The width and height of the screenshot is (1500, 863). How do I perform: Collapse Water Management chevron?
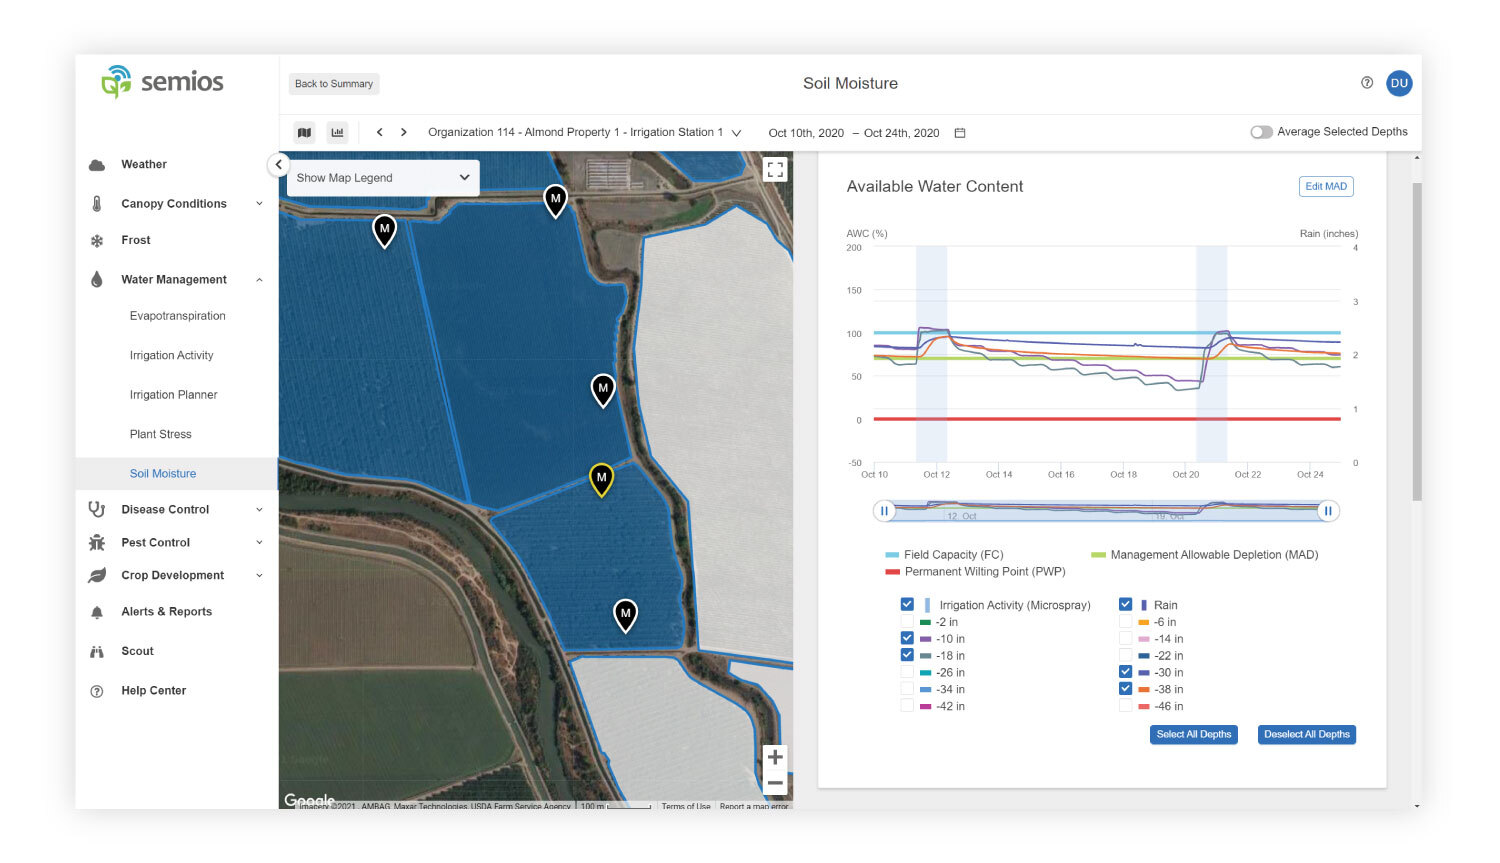tap(259, 280)
